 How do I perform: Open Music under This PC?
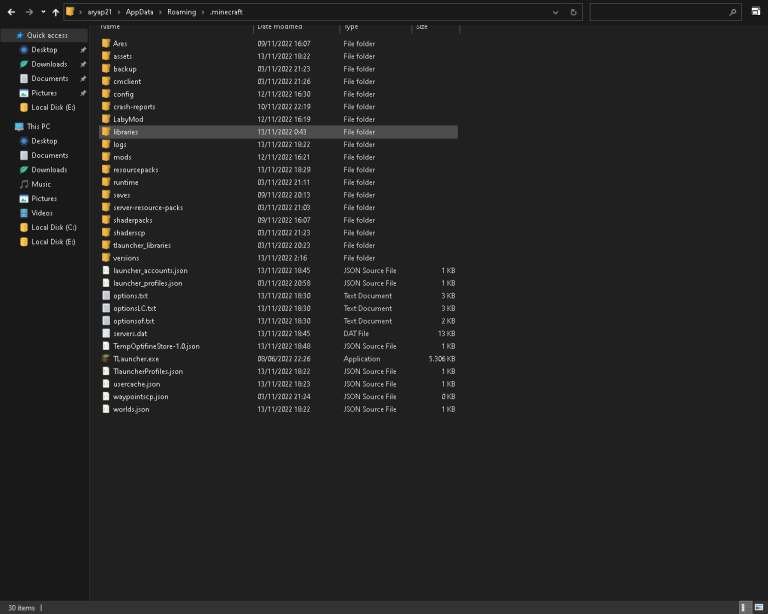click(x=41, y=184)
